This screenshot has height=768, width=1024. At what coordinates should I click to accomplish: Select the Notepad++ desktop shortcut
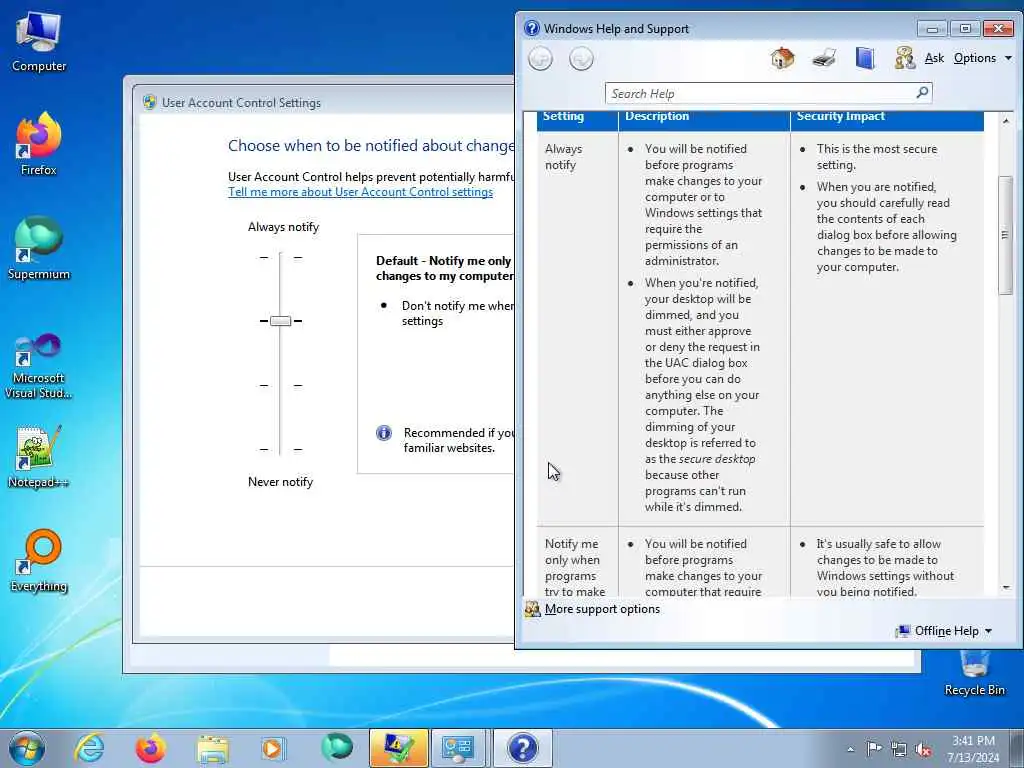point(39,457)
